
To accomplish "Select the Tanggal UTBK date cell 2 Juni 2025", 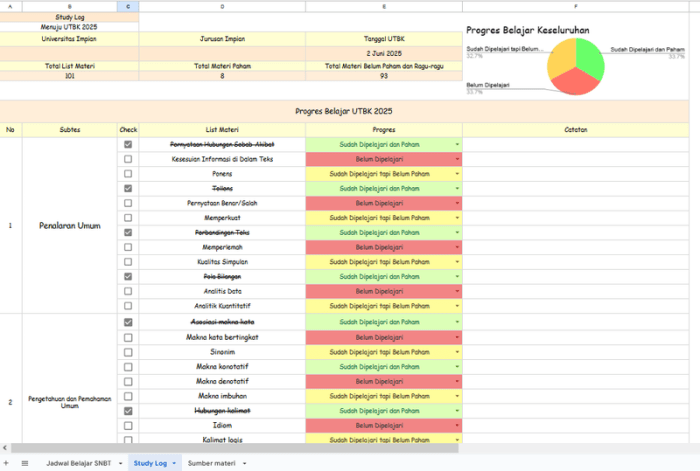I will (383, 52).
